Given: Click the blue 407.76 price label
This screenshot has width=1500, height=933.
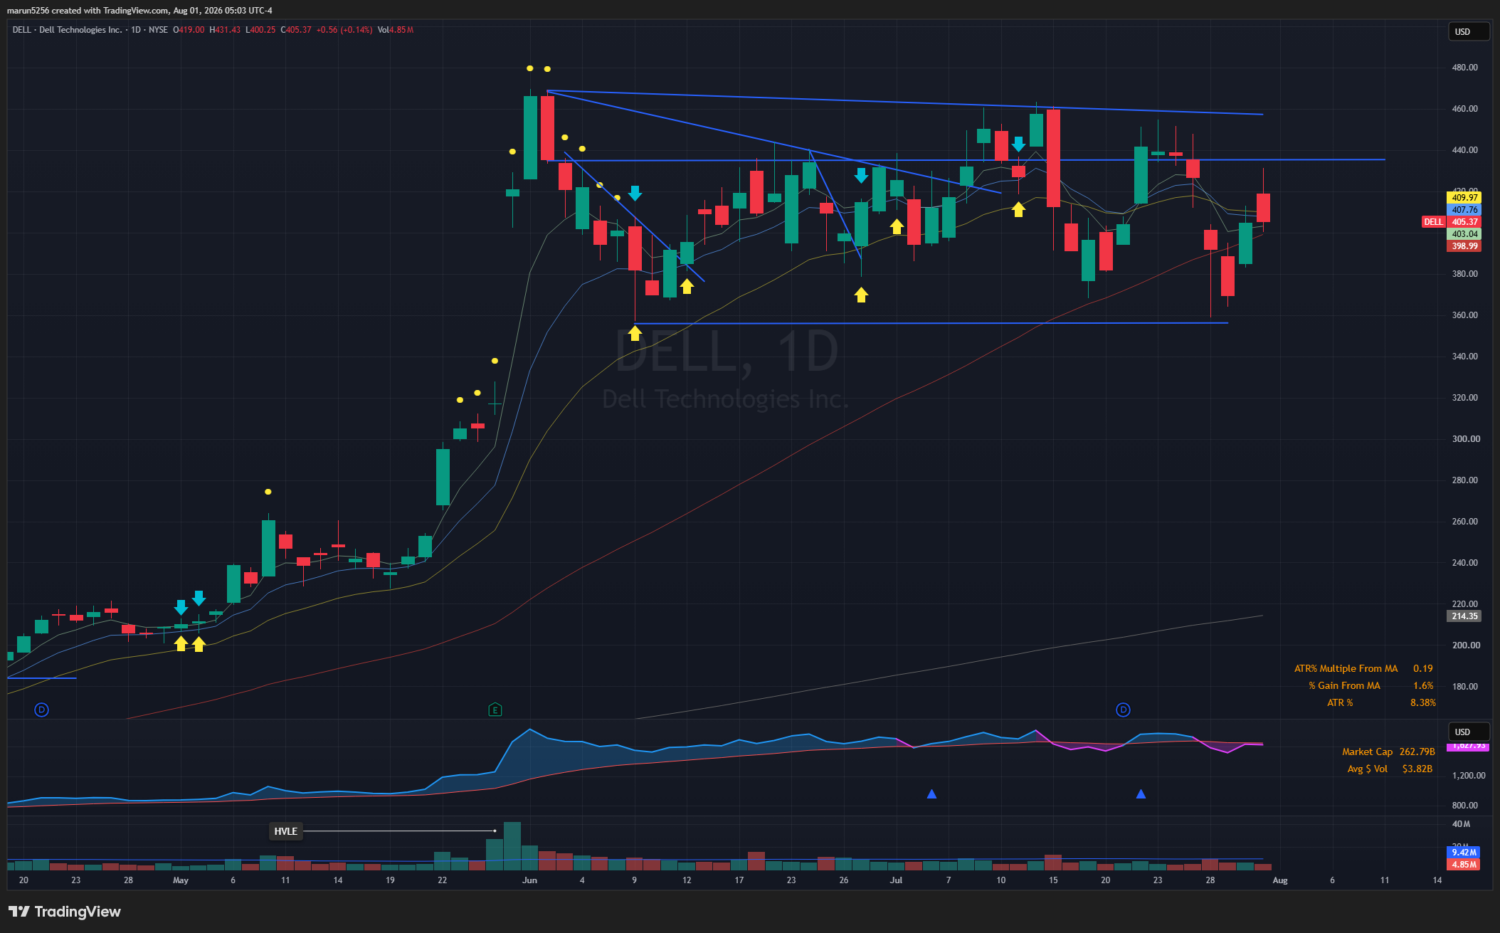Looking at the screenshot, I should click(x=1465, y=210).
